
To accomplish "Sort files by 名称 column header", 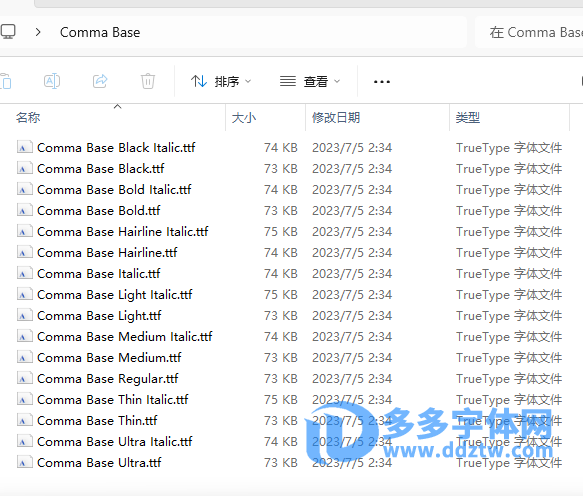I will (x=28, y=118).
